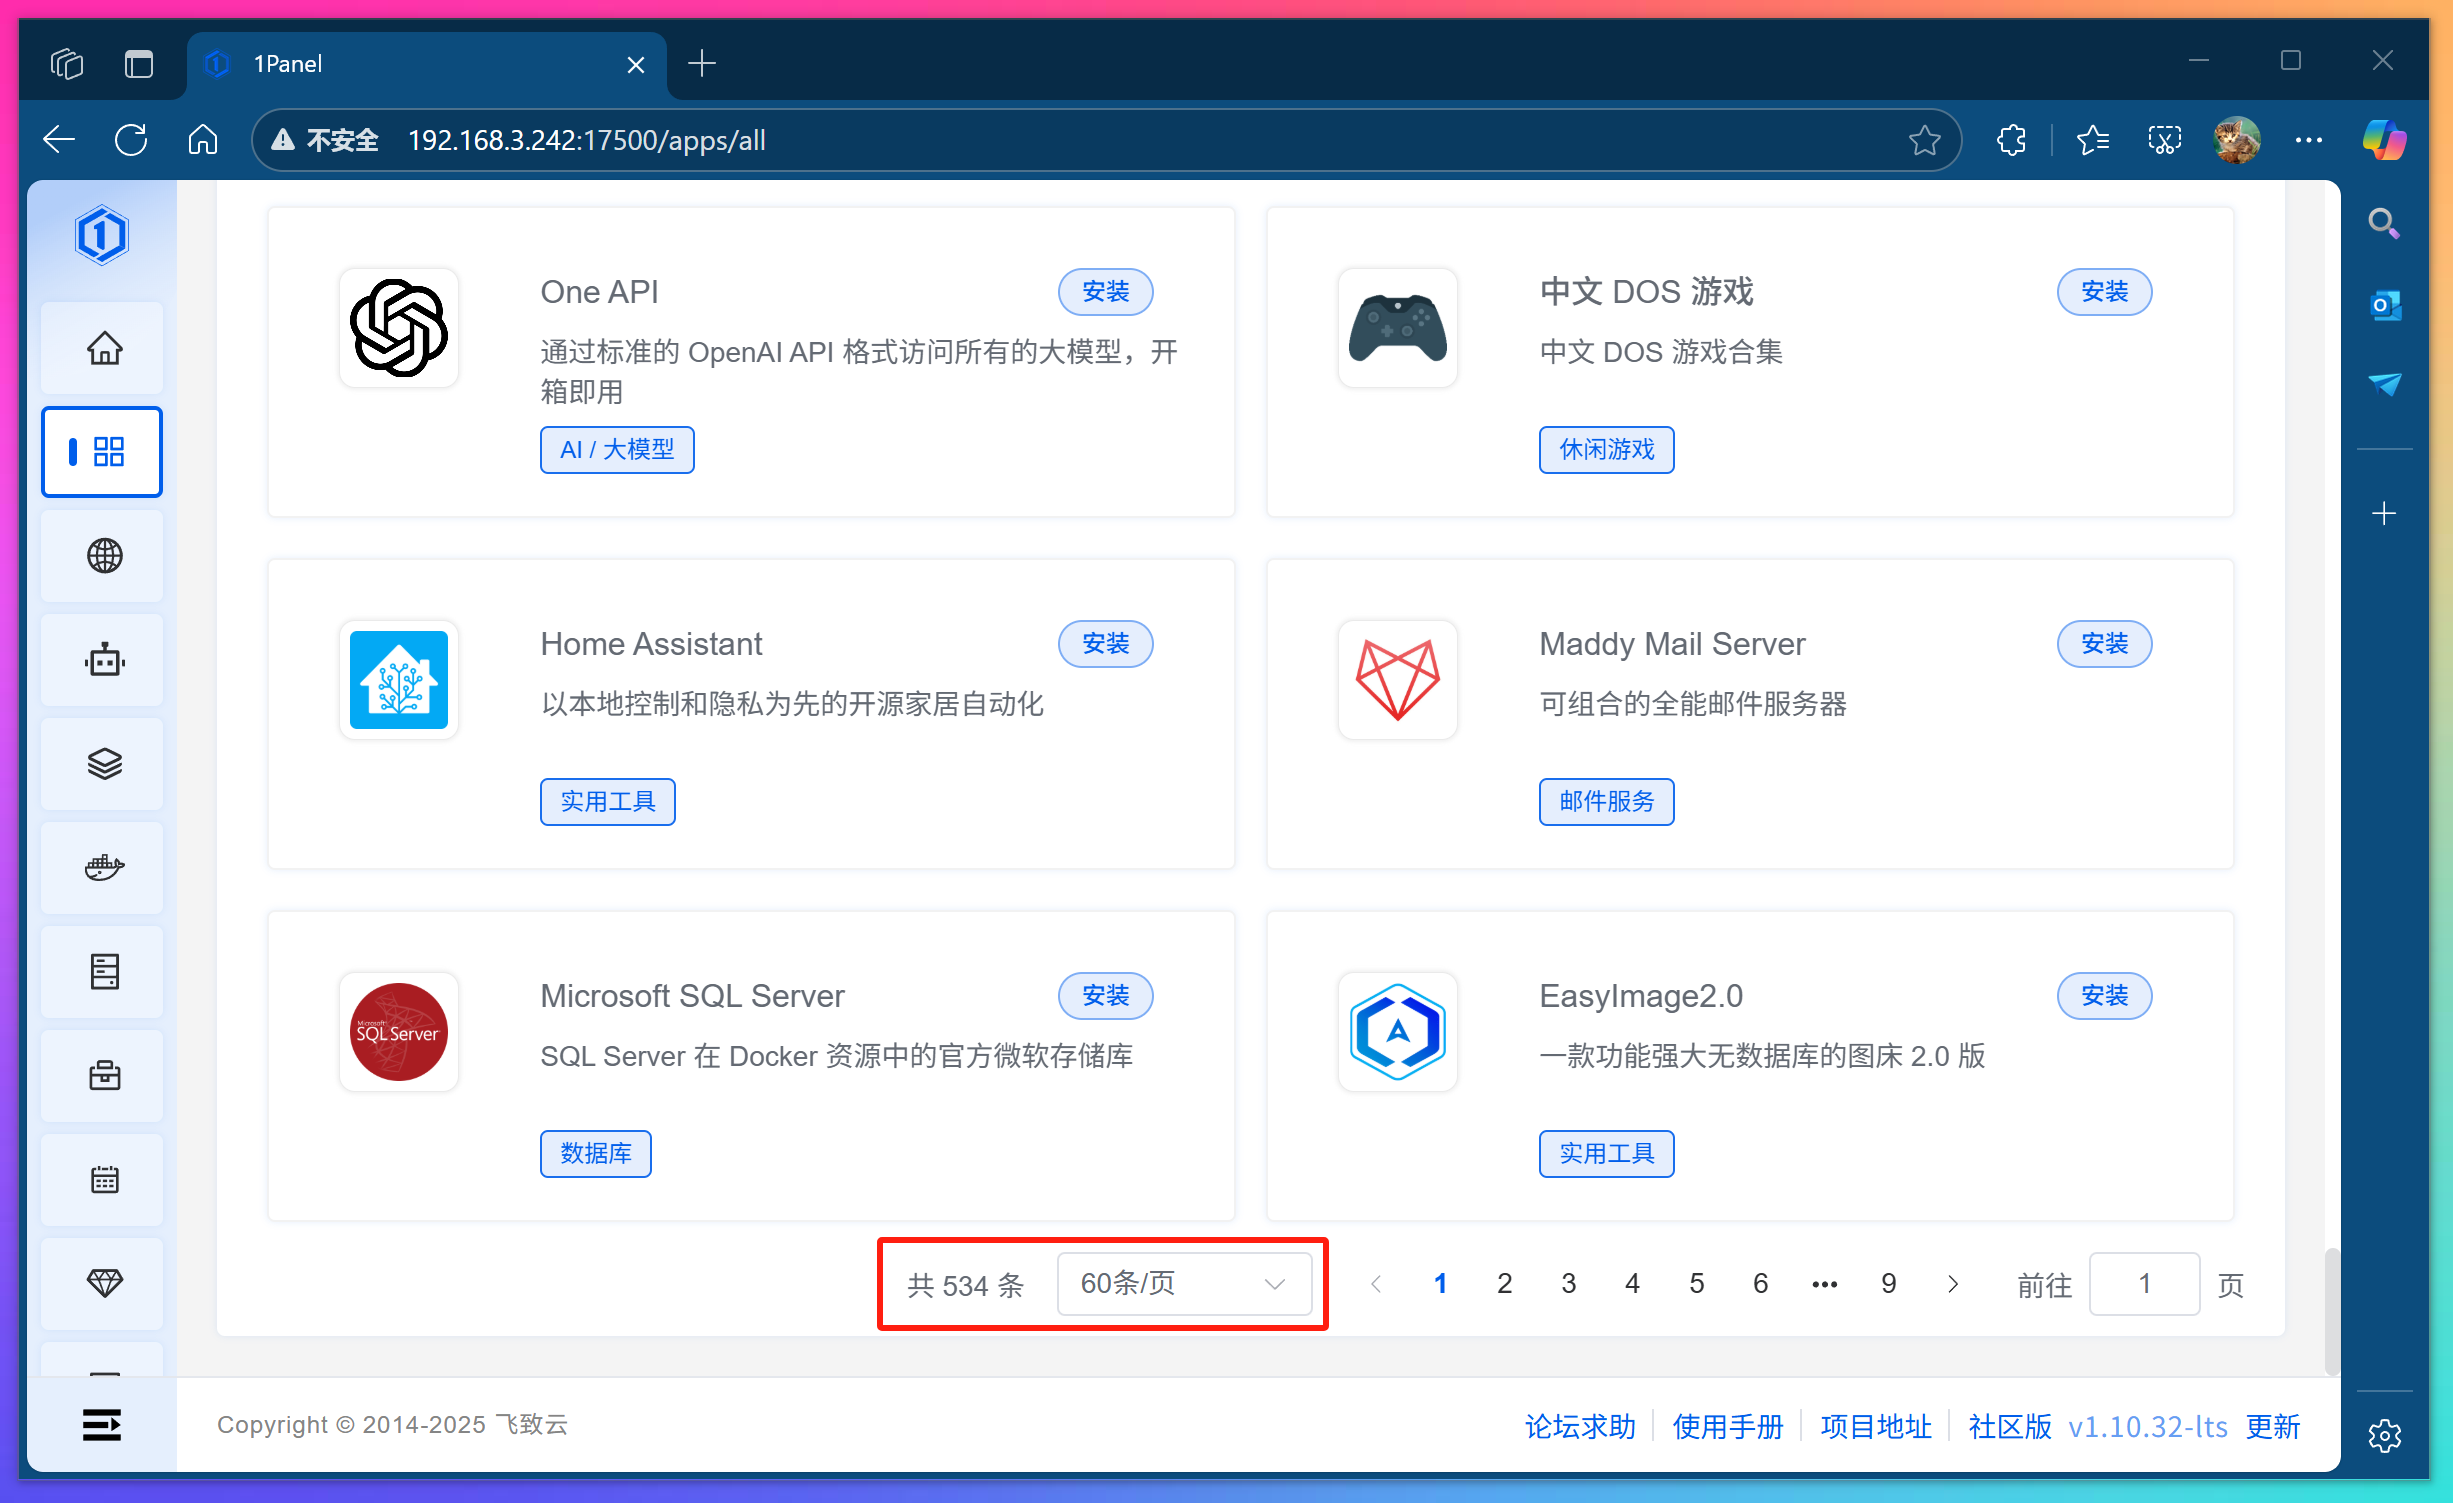Viewport: 2453px width, 1503px height.
Task: Collapse the sidebar with bottom-left arrow
Action: (101, 1424)
